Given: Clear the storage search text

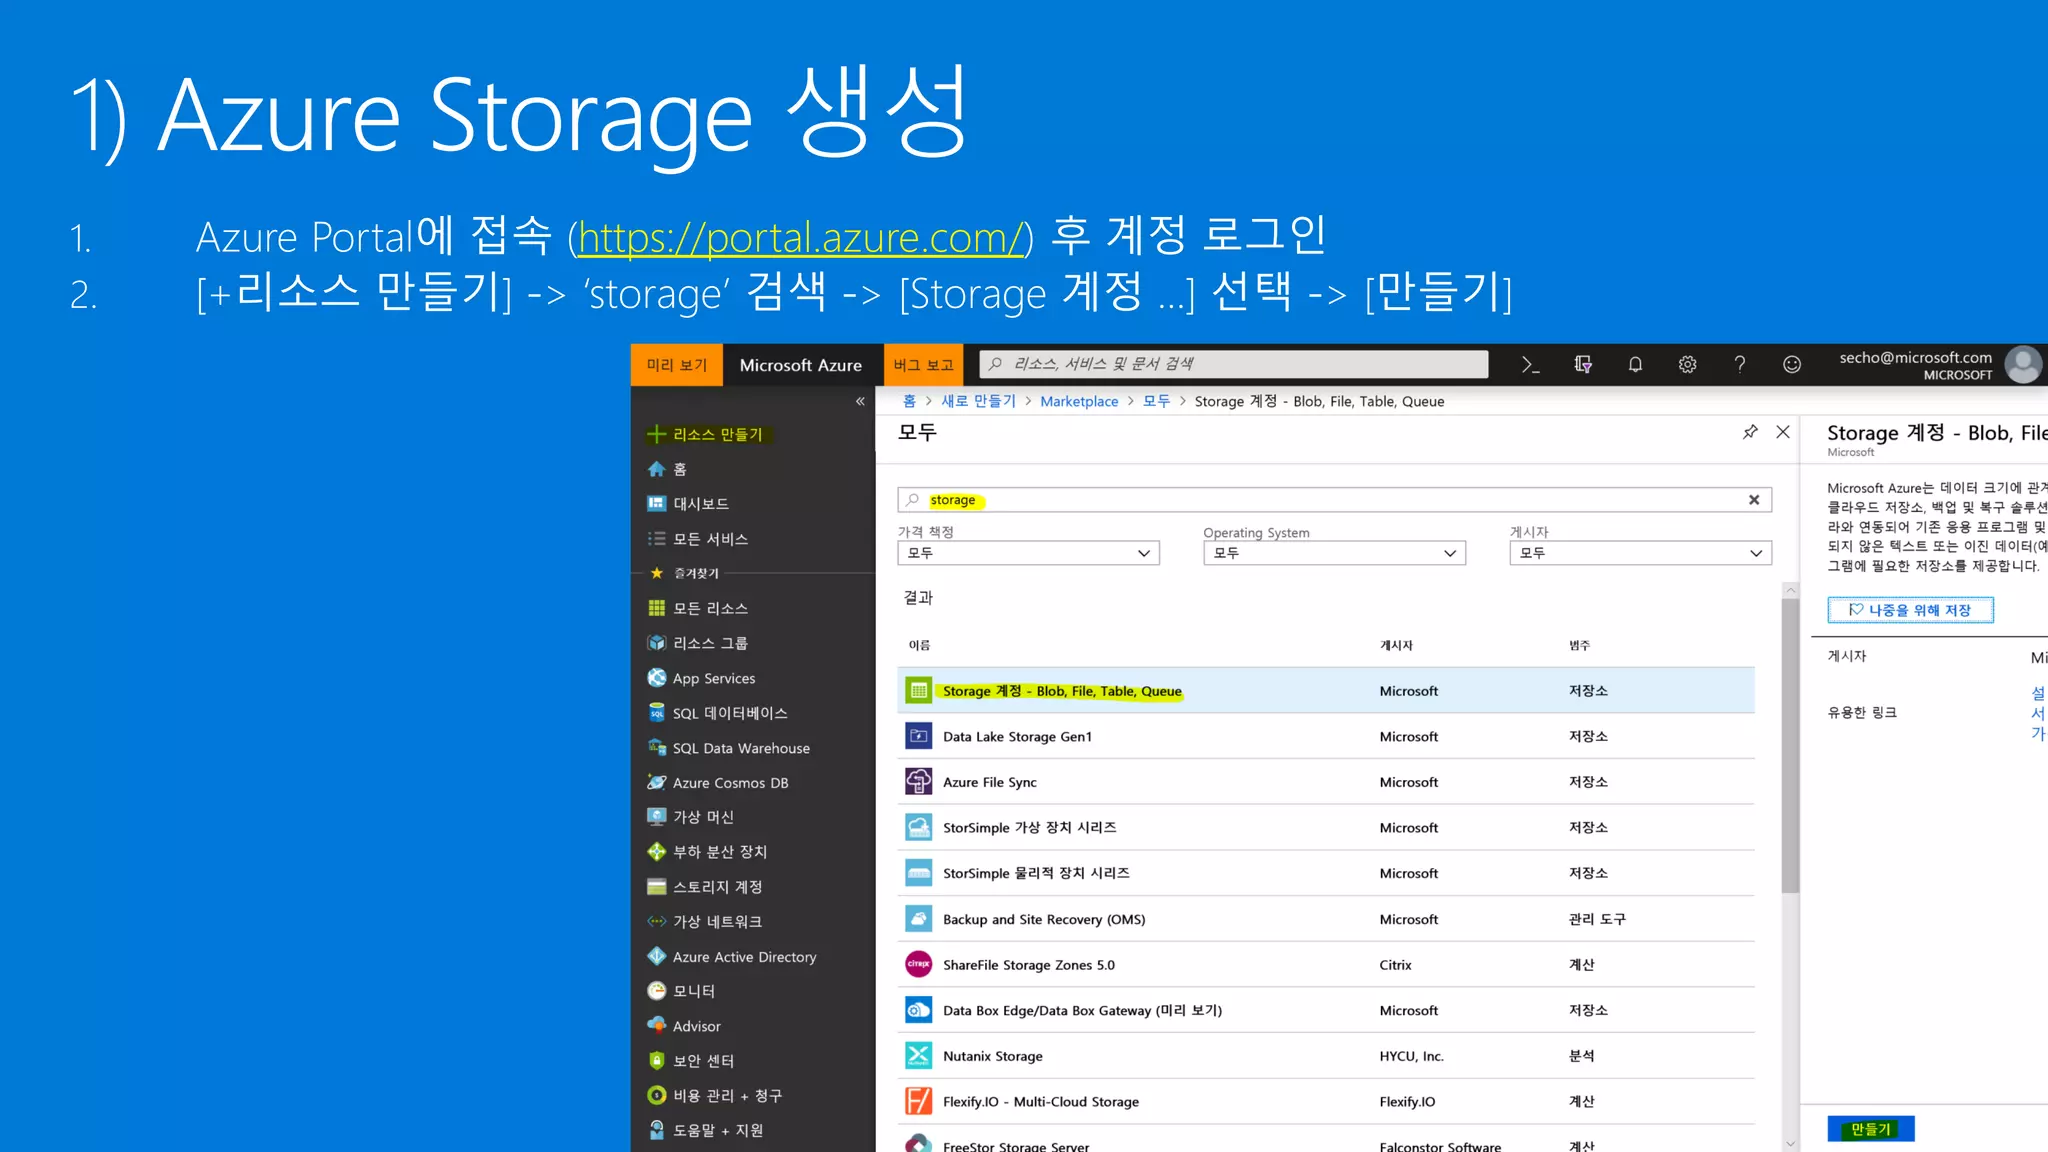Looking at the screenshot, I should [1754, 500].
